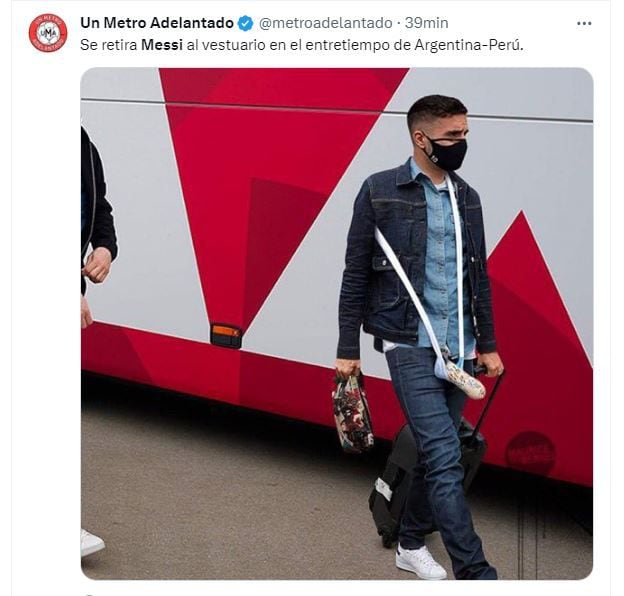Open the Un Metro Adelantado profile avatar
The image size is (624, 596).
pos(48,32)
